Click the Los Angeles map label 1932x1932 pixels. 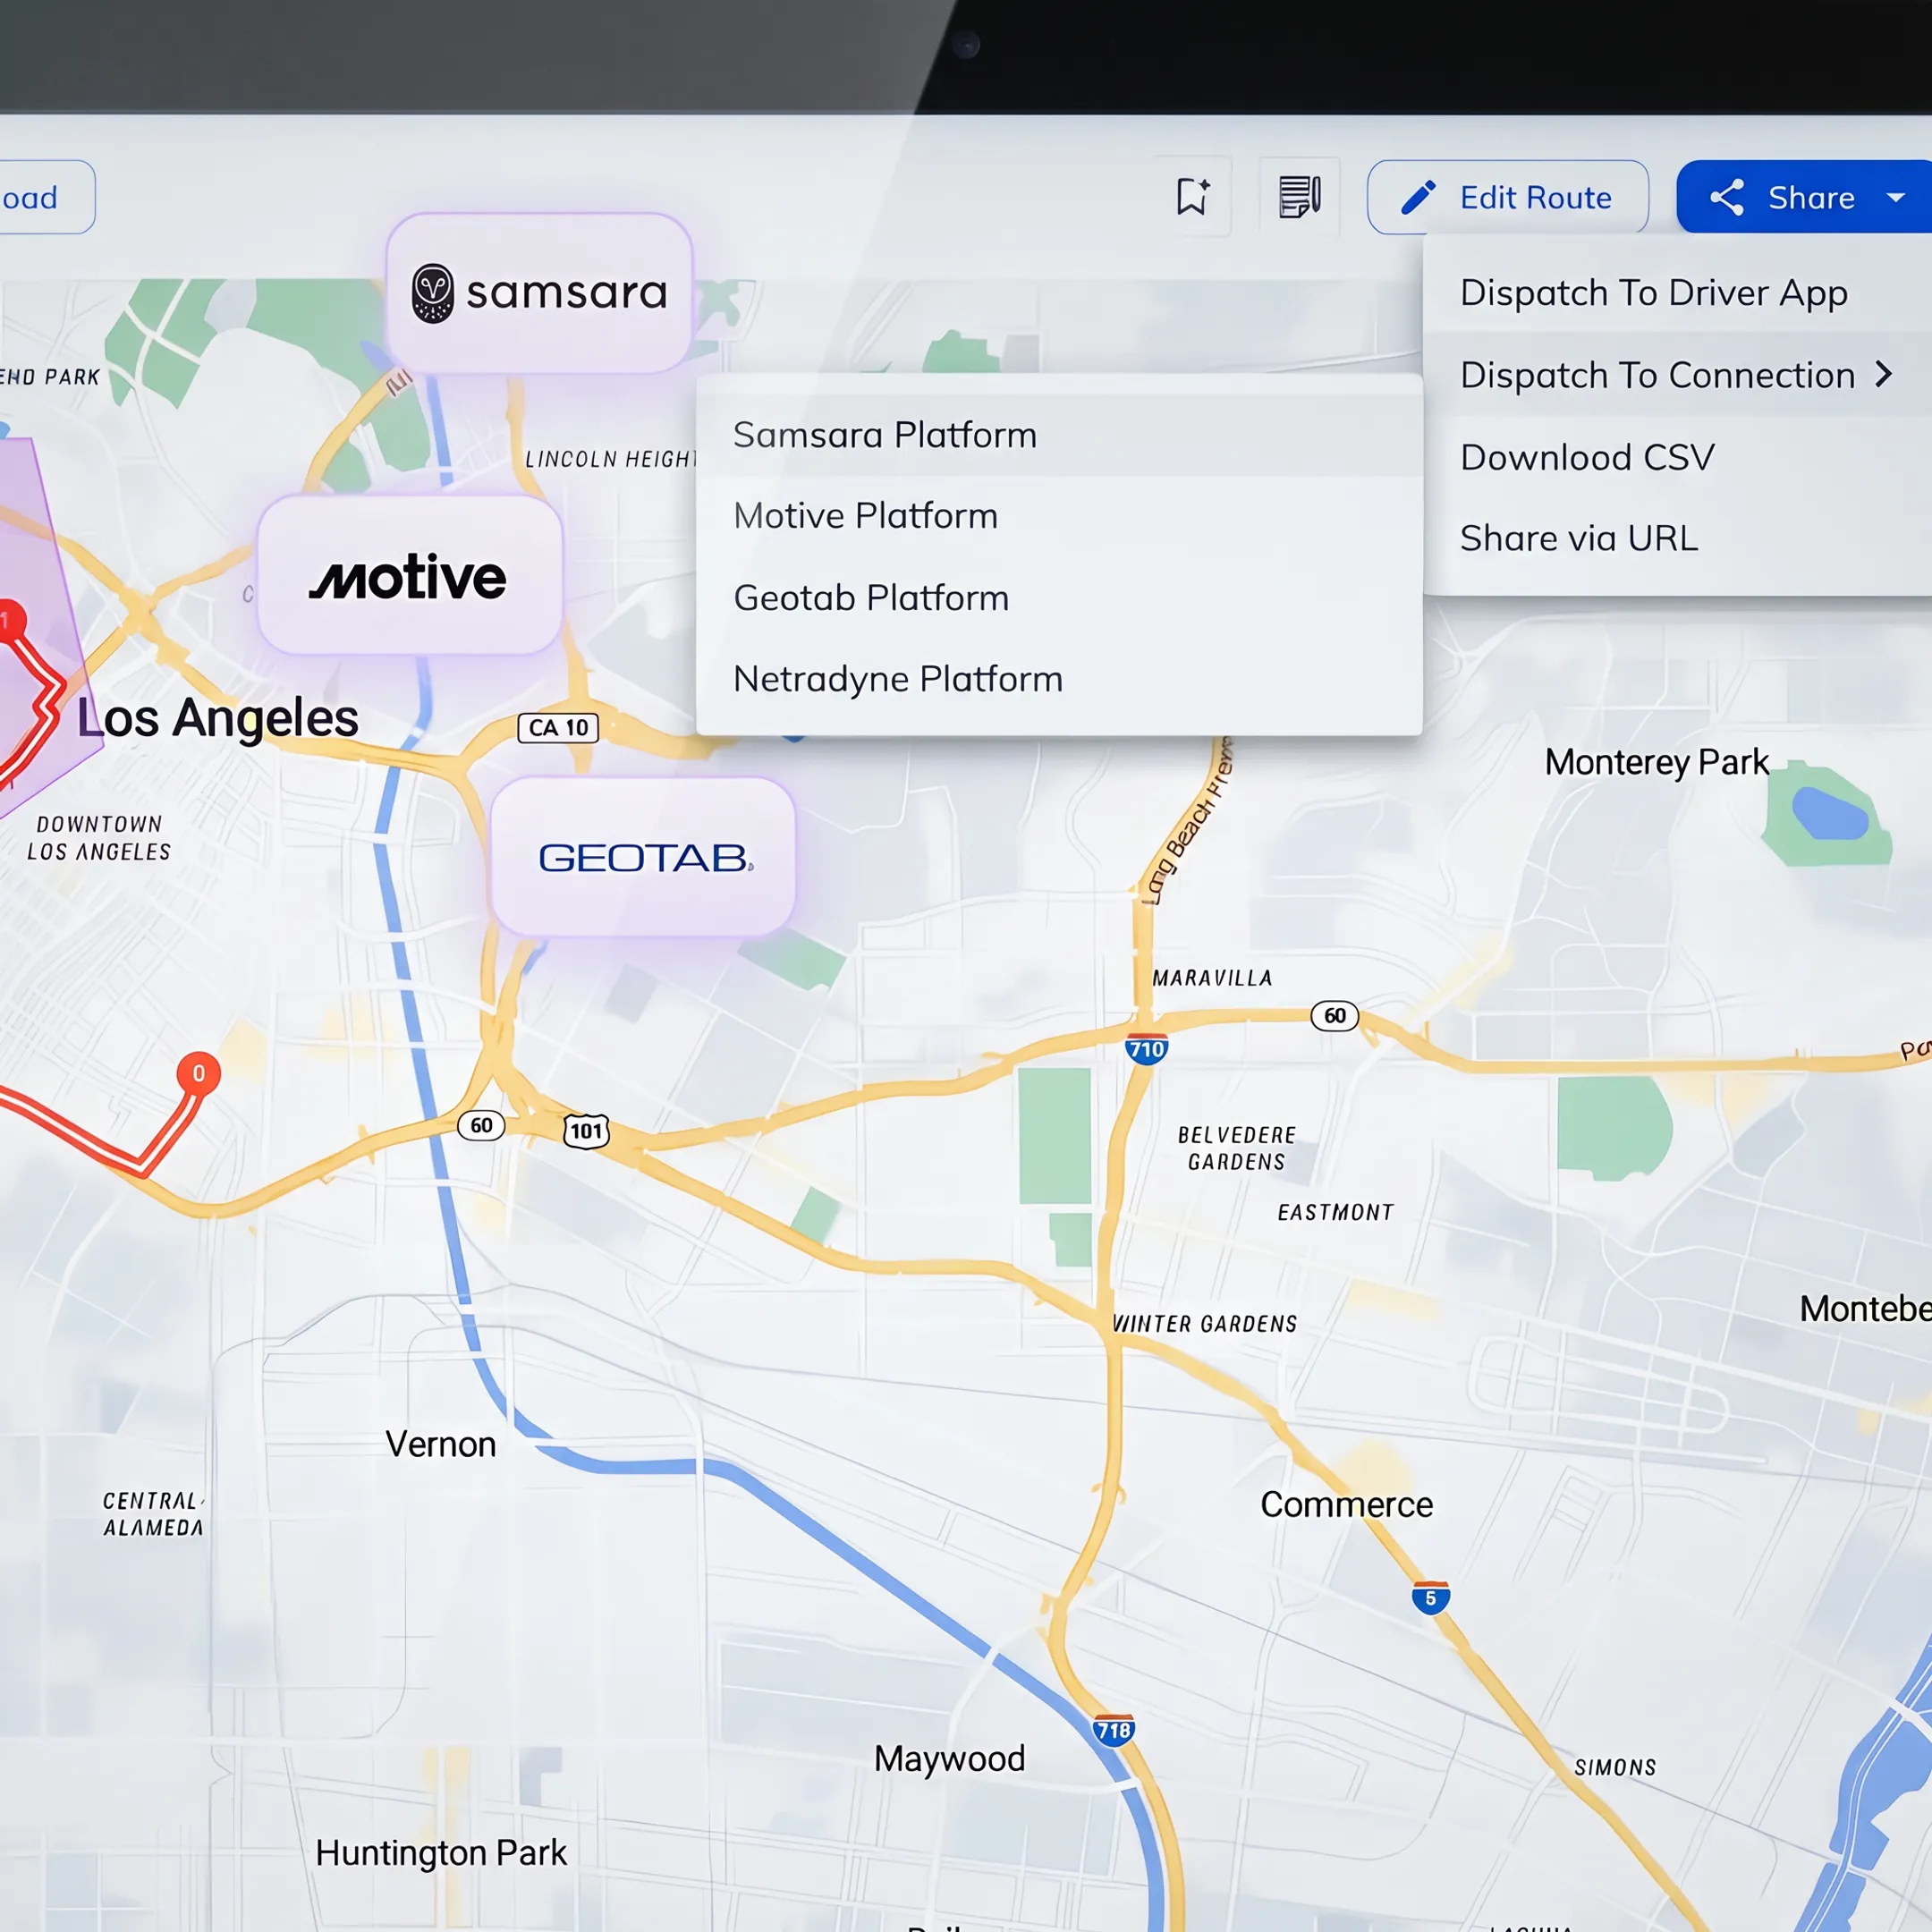coord(218,718)
